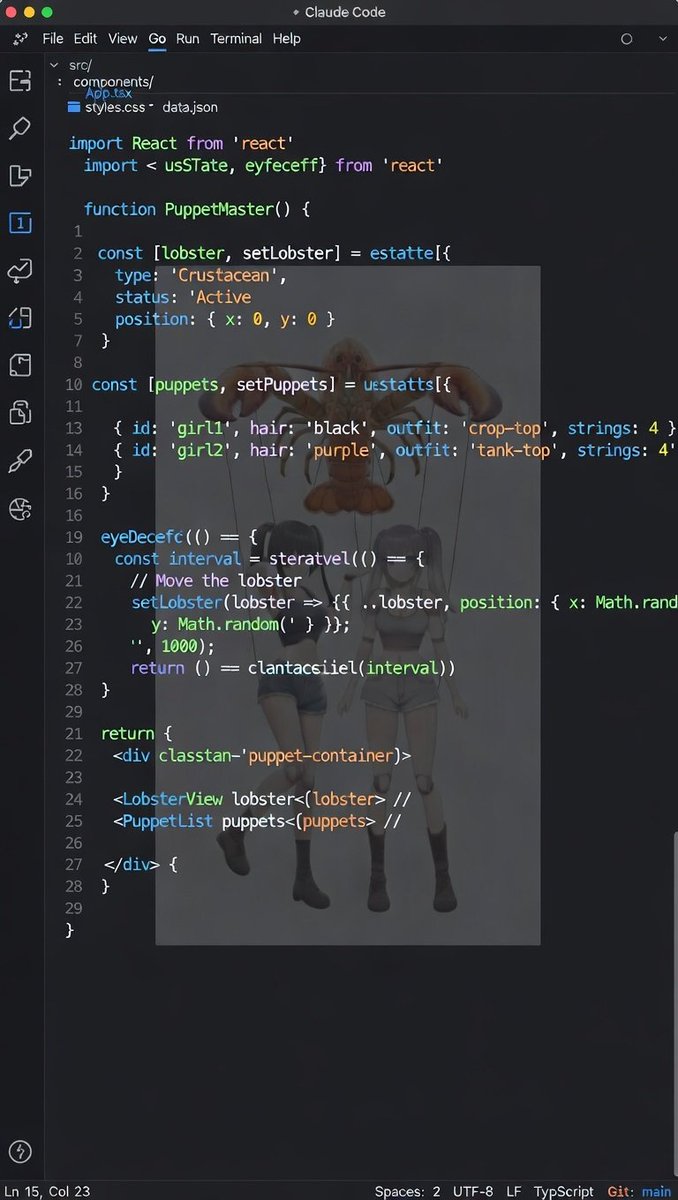This screenshot has height=1200, width=678.
Task: Click the box icon with blue arrows
Action: click(20, 319)
